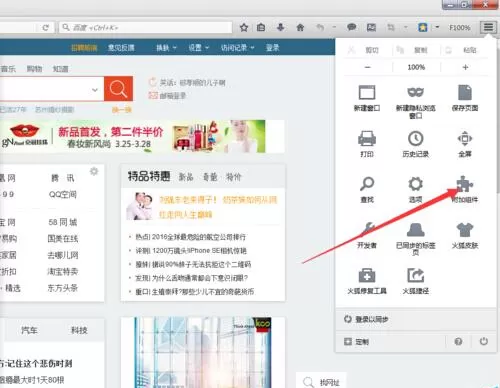This screenshot has height=388, width=500.
Task: Click 换一换 refresh suggestions link
Action: 122,109
